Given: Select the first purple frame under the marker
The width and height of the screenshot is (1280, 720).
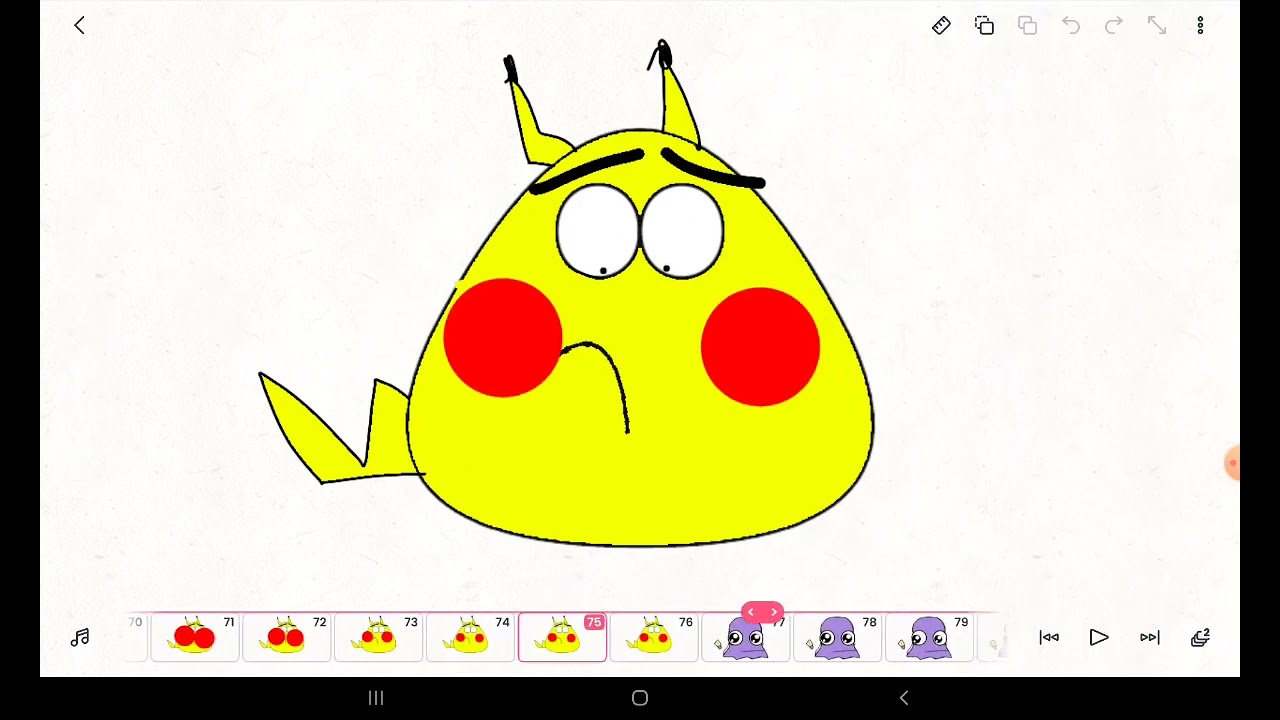Looking at the screenshot, I should click(x=745, y=638).
